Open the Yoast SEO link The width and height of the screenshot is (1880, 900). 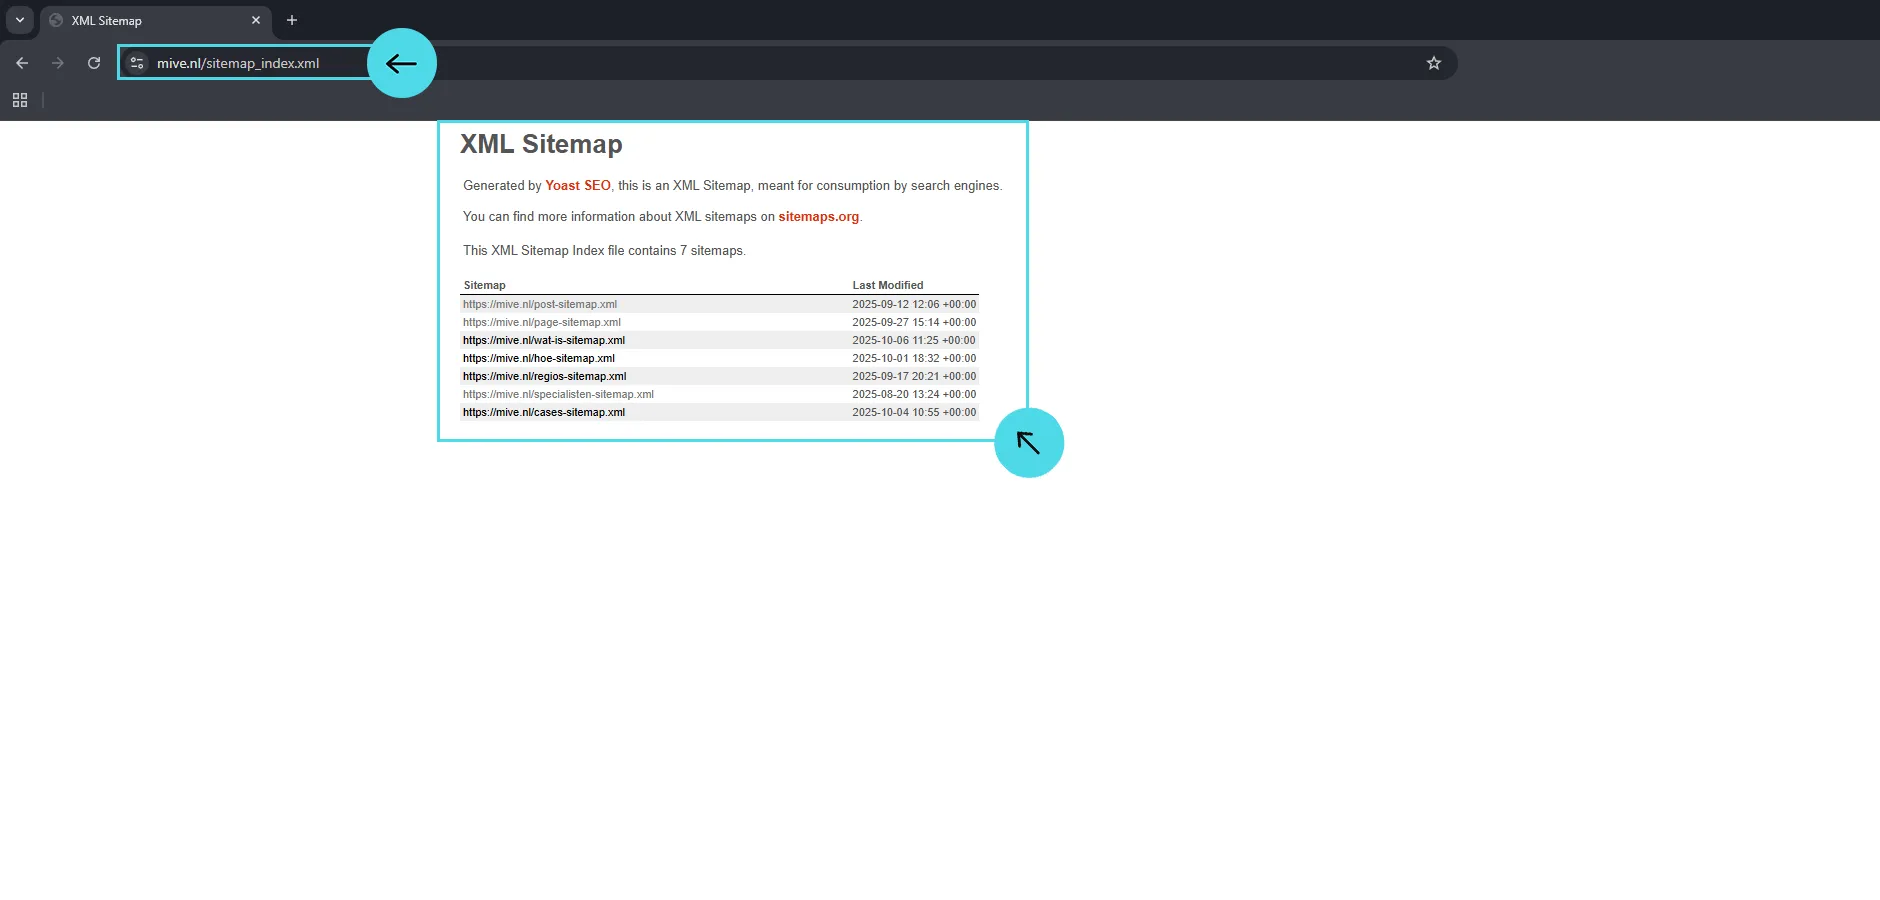[577, 186]
